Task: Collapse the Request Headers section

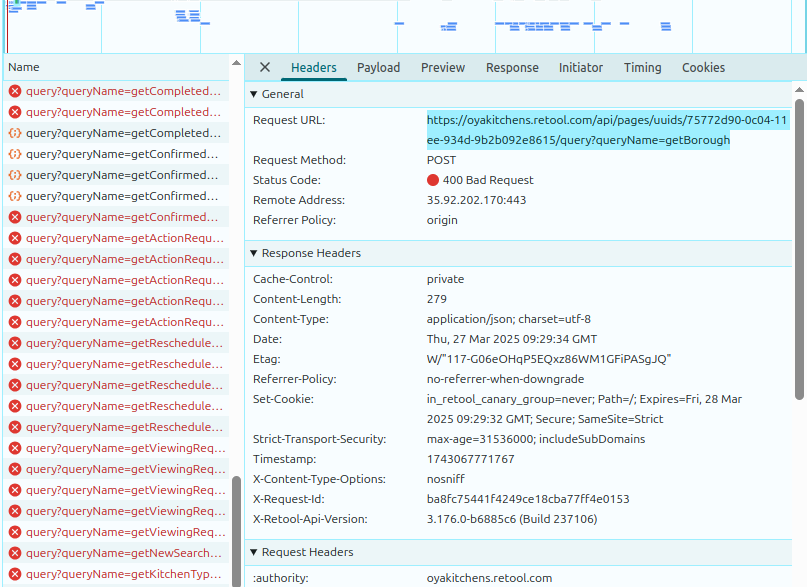Action: [x=254, y=552]
